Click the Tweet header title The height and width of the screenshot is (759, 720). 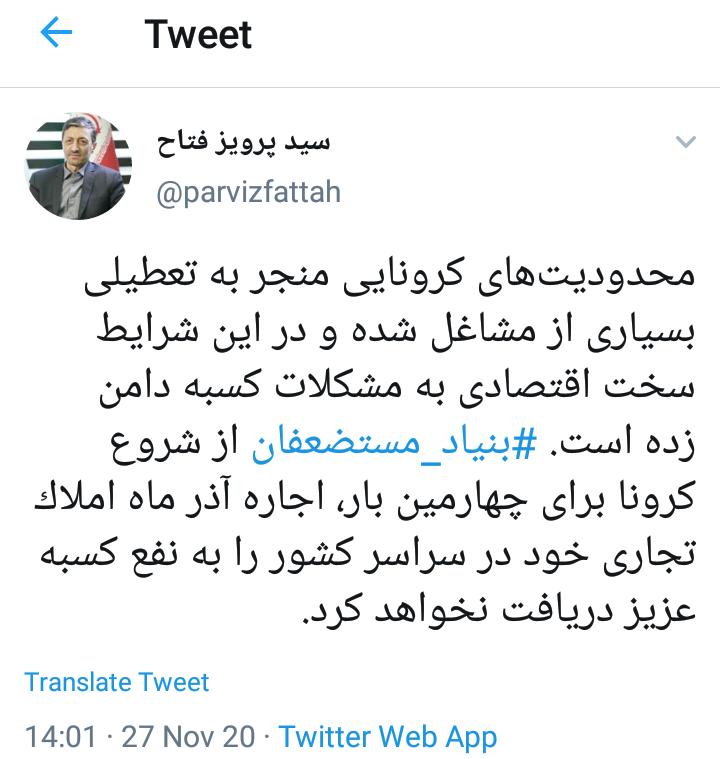click(198, 34)
